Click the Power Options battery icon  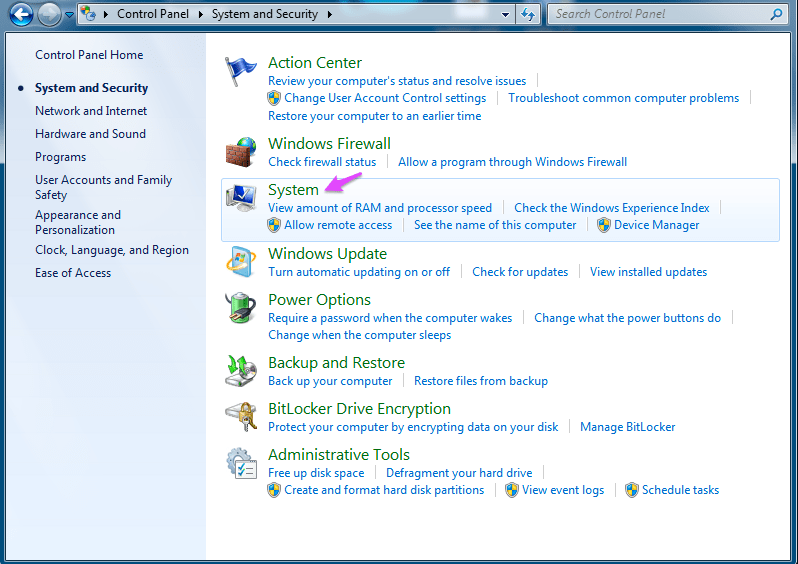click(241, 307)
